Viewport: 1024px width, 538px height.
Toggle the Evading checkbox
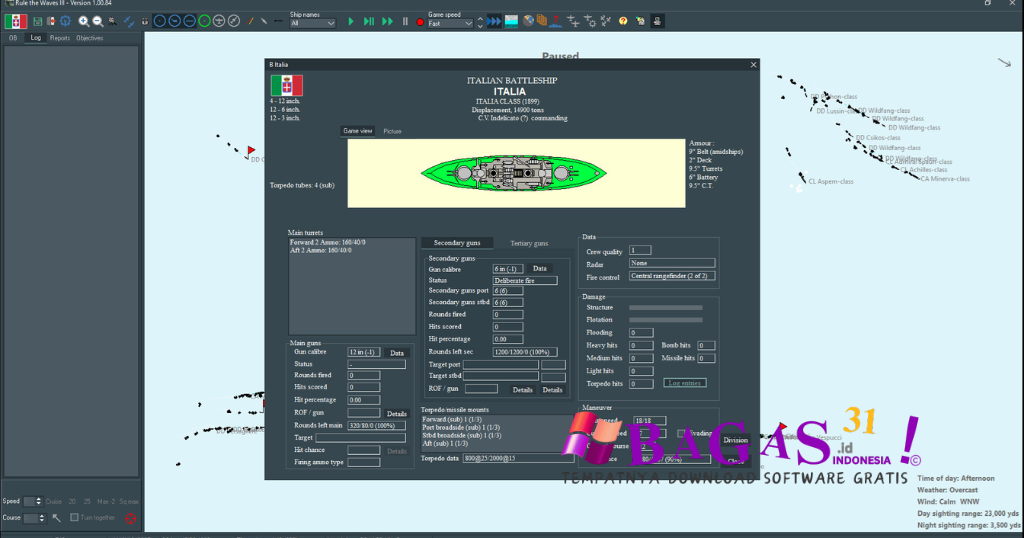click(x=680, y=433)
